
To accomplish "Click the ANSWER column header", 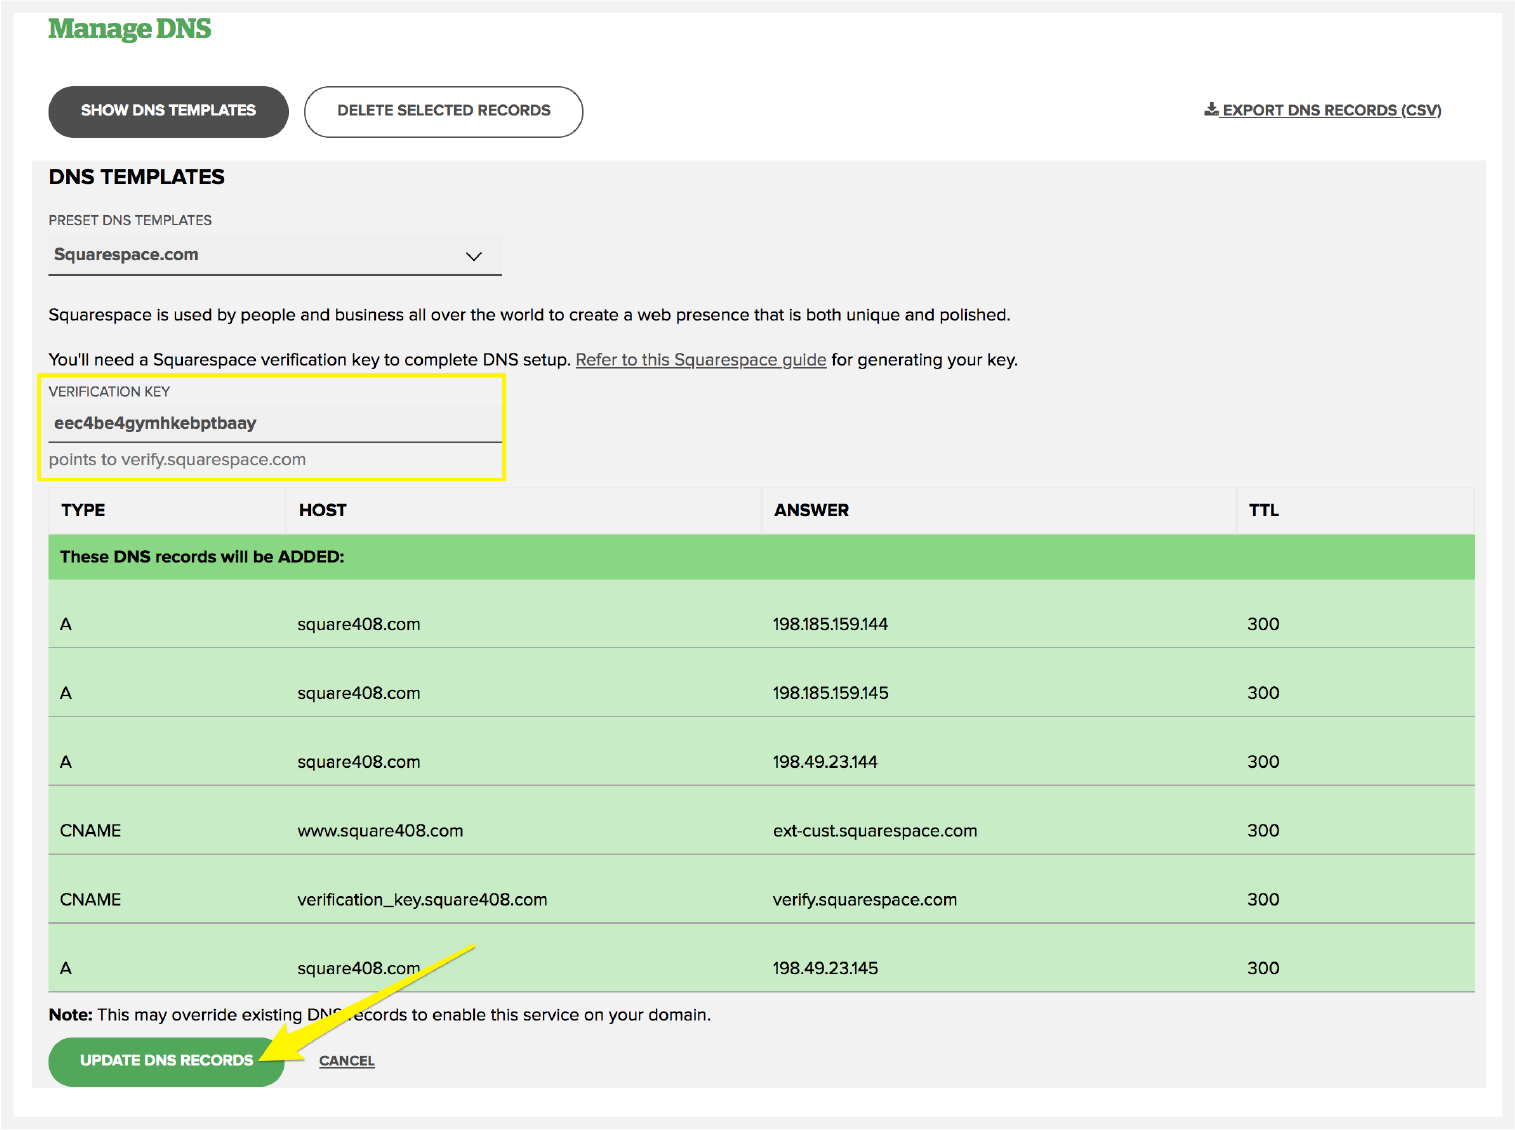I will pyautogui.click(x=811, y=510).
